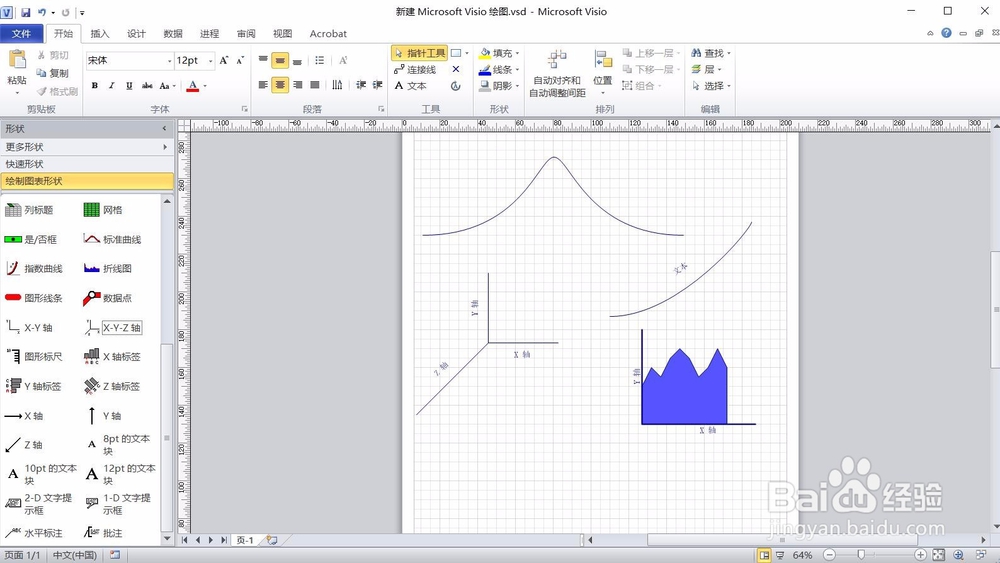
Task: Click the Undo arrow icon
Action: click(42, 12)
